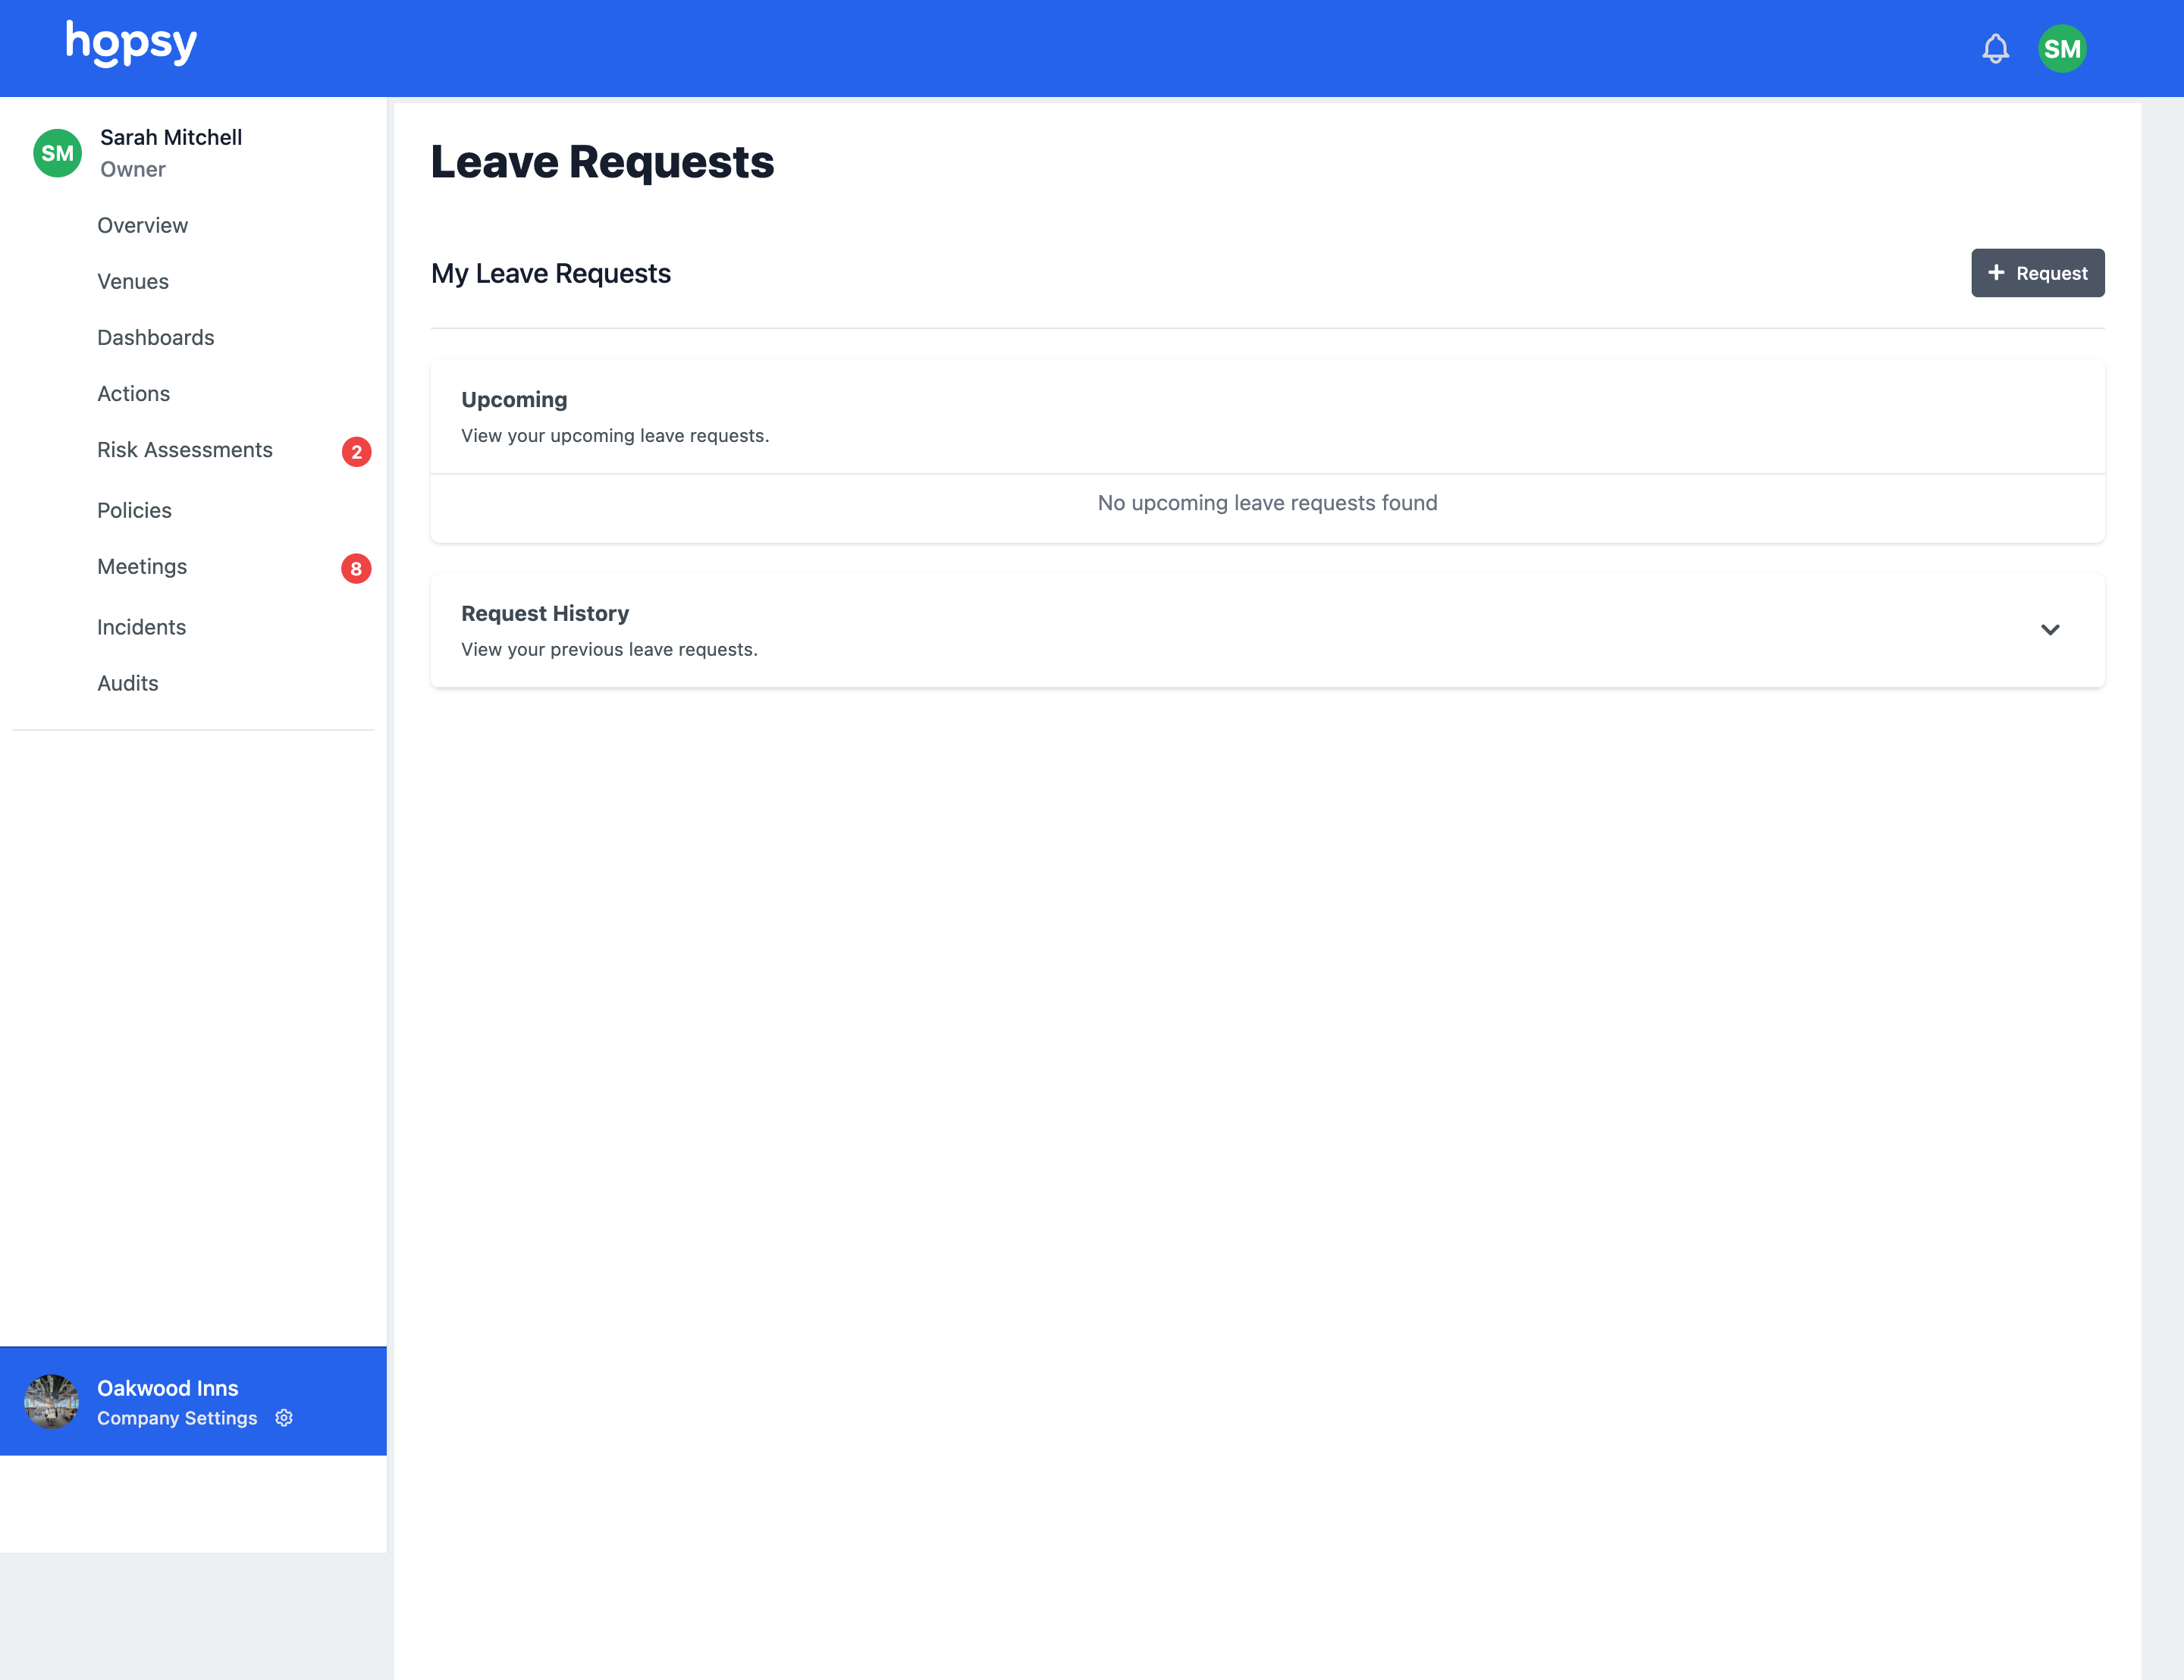Click the My Leave Requests heading
This screenshot has height=1680, width=2184.
click(551, 273)
